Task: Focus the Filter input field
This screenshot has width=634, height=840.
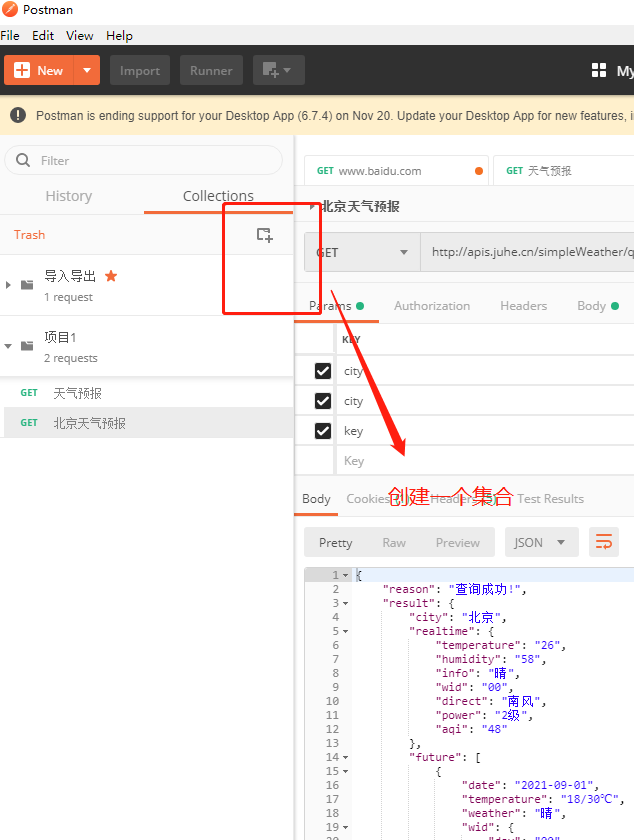Action: pyautogui.click(x=144, y=160)
